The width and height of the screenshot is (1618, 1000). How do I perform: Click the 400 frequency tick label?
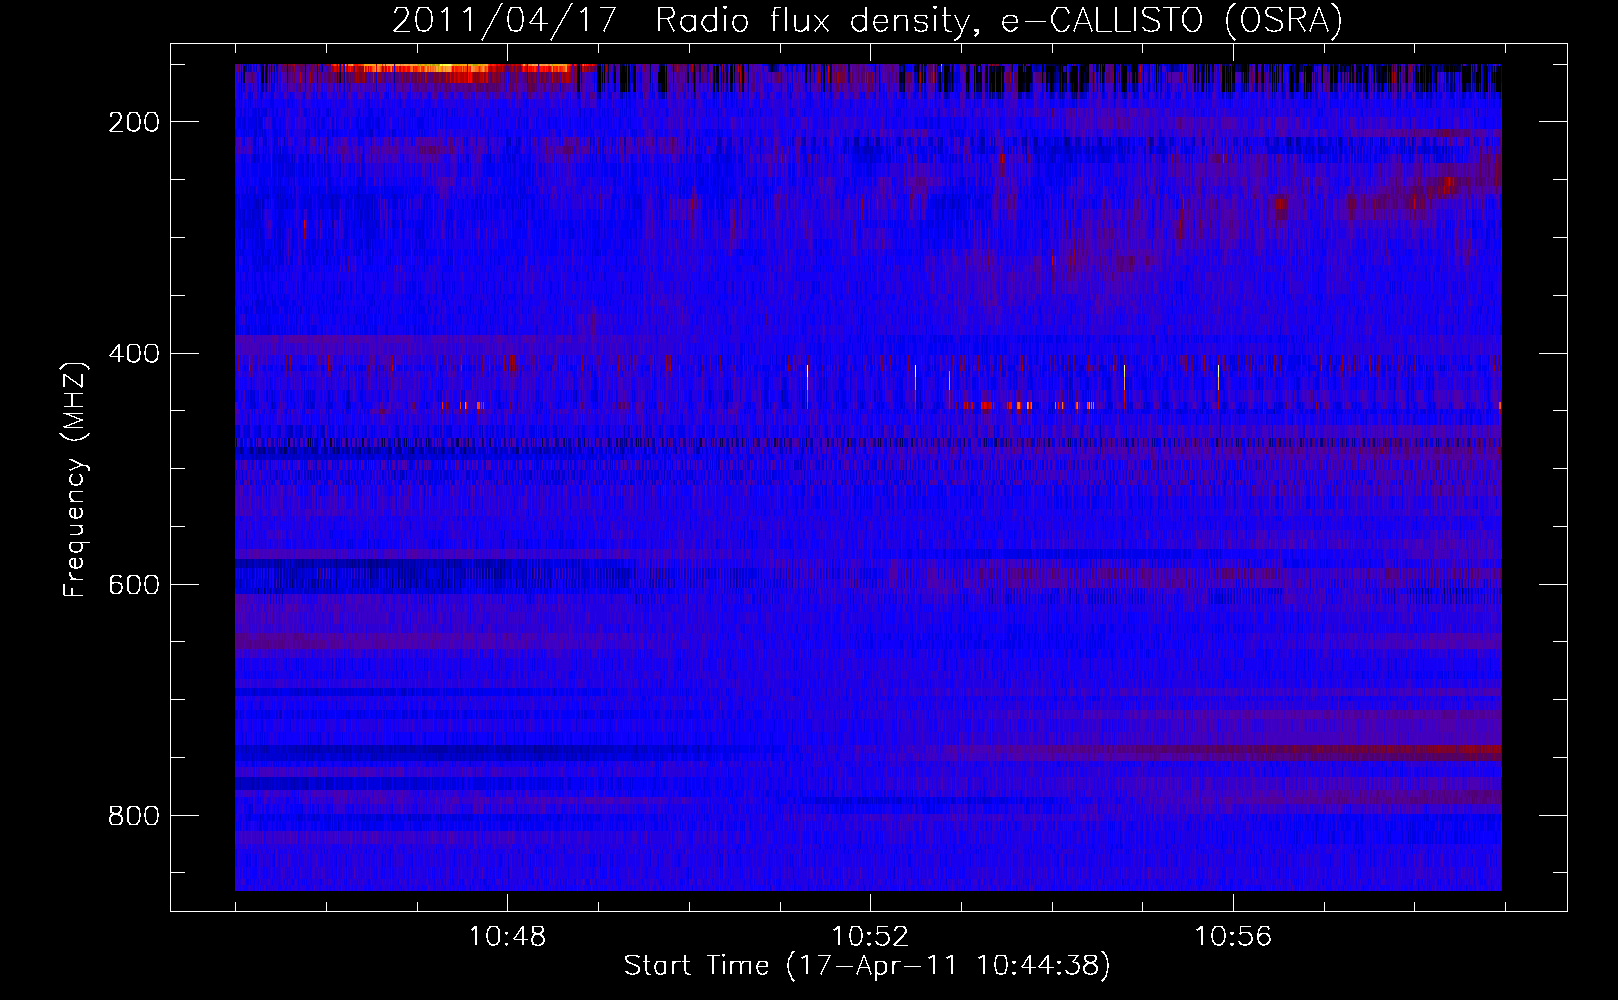click(134, 353)
